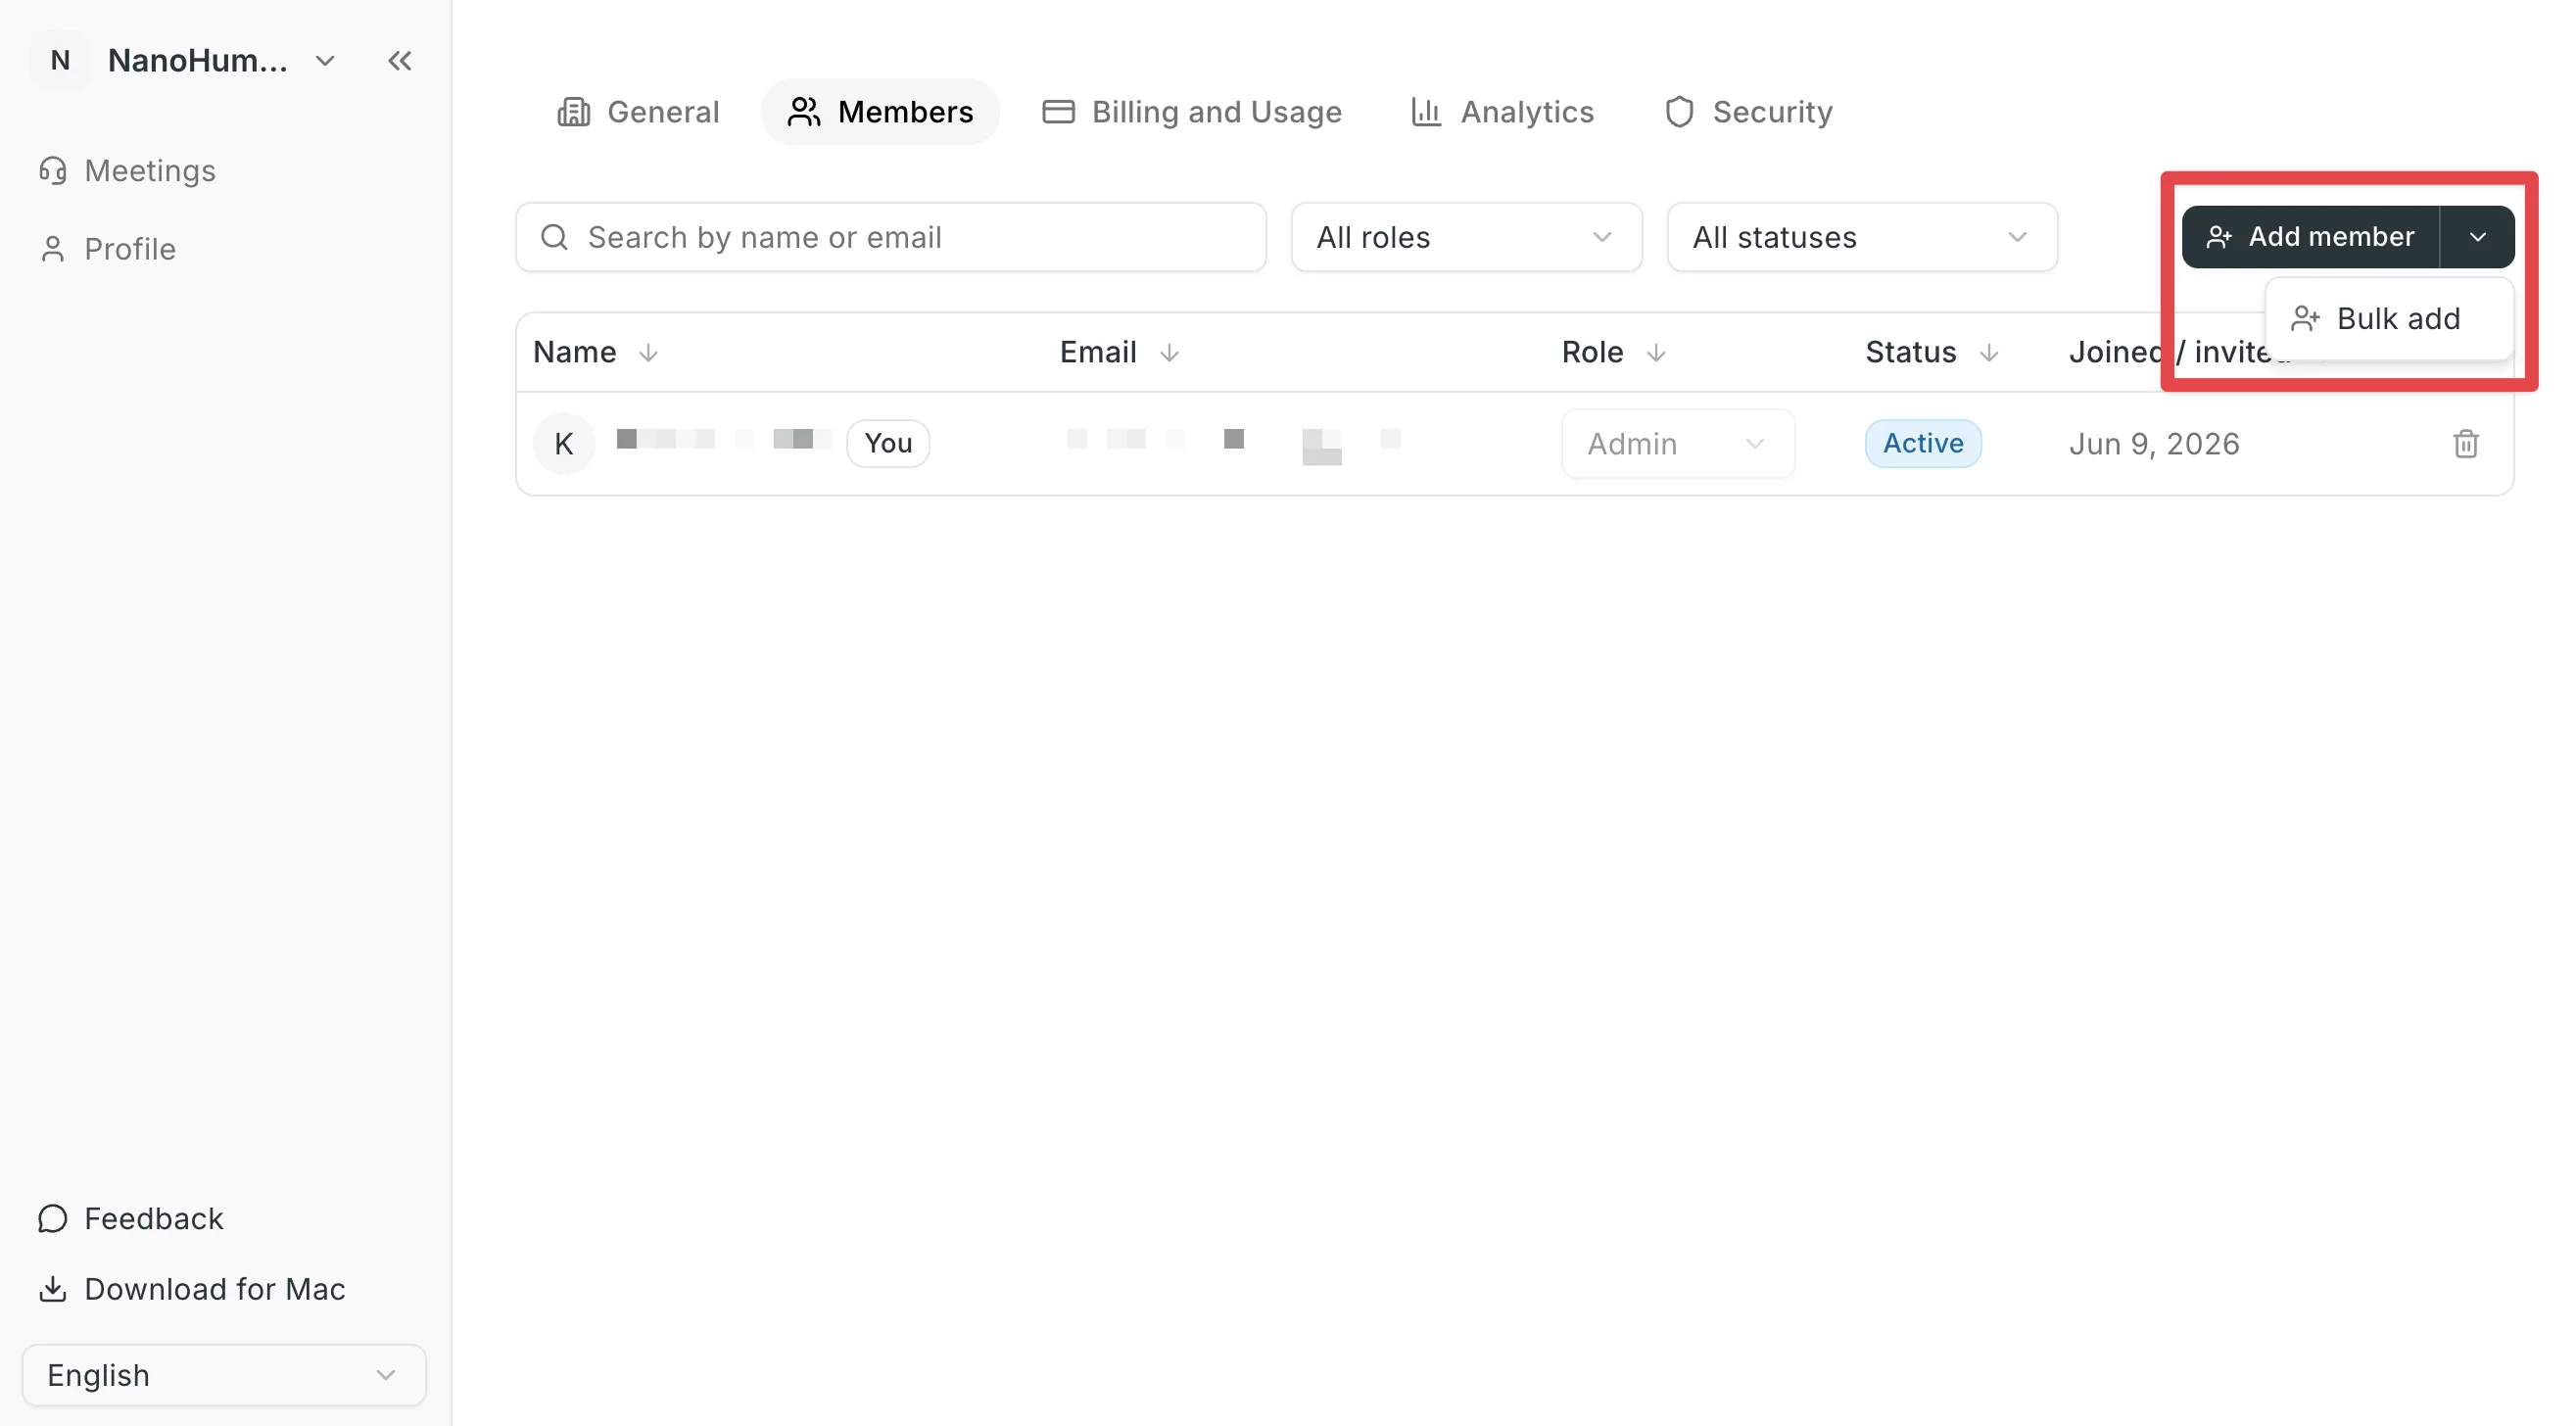Click the building icon on General tab
This screenshot has width=2576, height=1426.
[x=574, y=112]
